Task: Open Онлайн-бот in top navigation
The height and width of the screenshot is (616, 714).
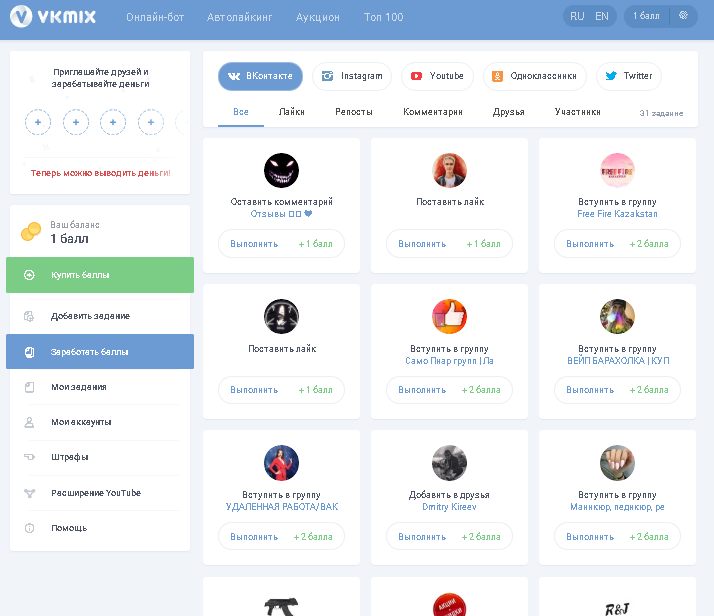Action: tap(155, 17)
